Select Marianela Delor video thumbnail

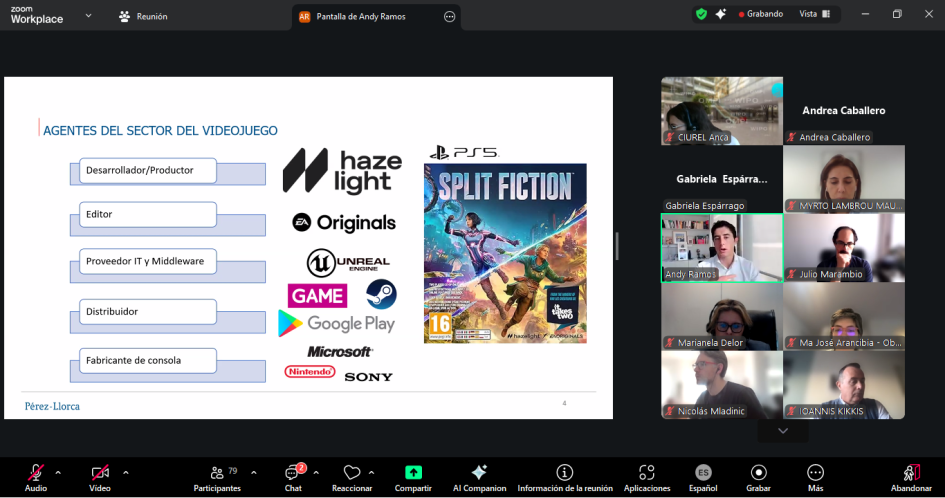(722, 317)
